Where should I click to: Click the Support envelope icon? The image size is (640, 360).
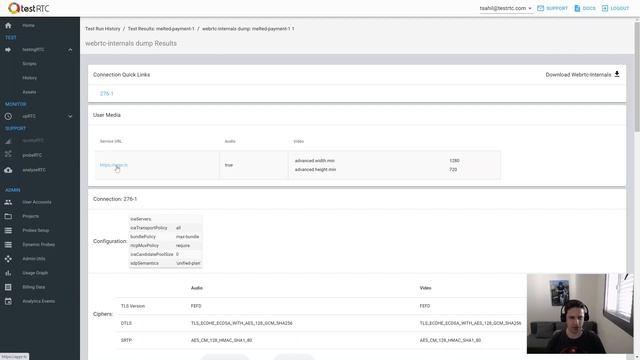click(x=540, y=8)
